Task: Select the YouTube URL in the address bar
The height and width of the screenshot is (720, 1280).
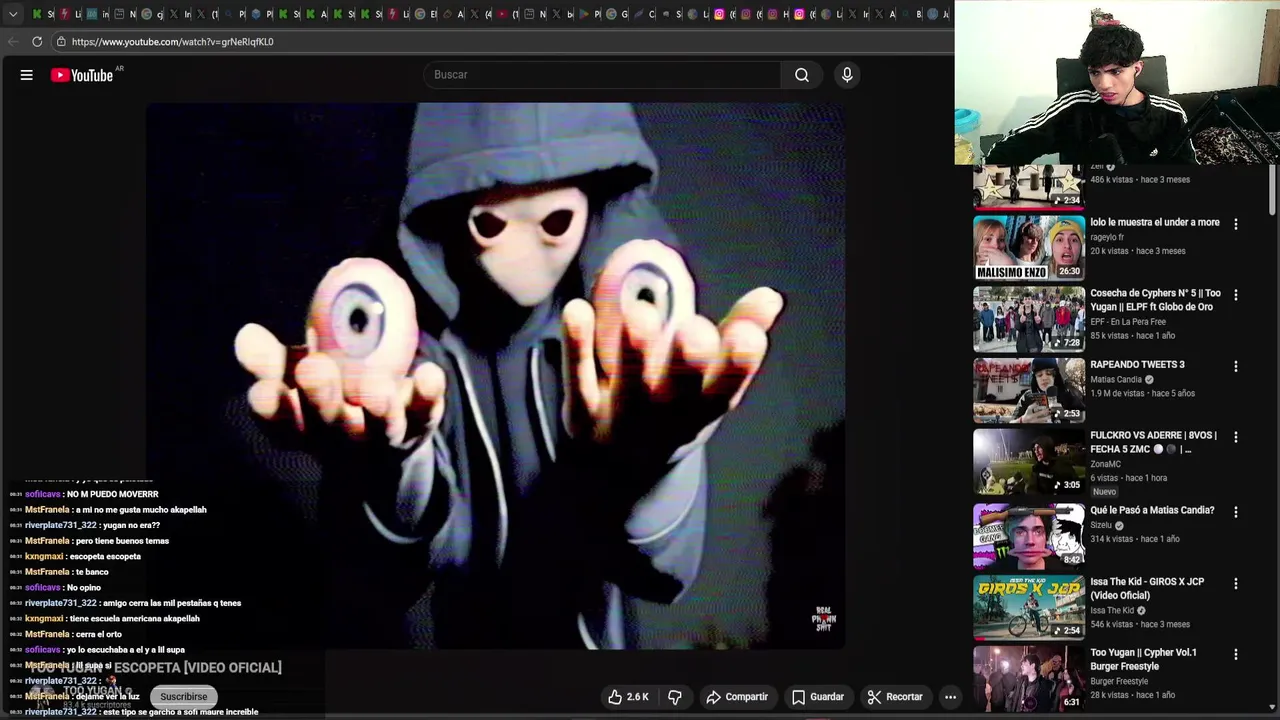Action: [172, 42]
